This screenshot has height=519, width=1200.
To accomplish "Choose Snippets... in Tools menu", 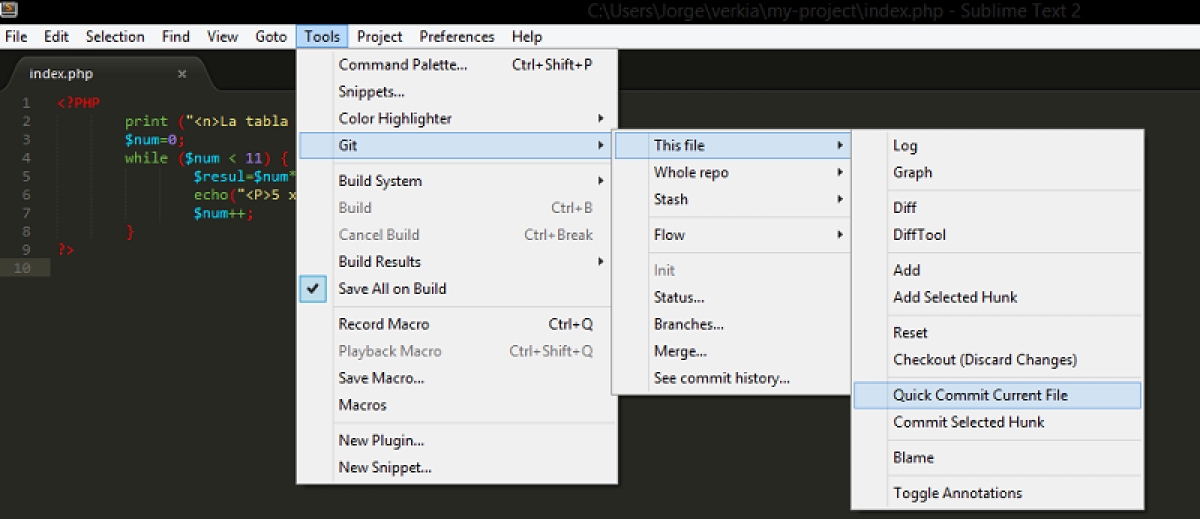I will pos(458,91).
